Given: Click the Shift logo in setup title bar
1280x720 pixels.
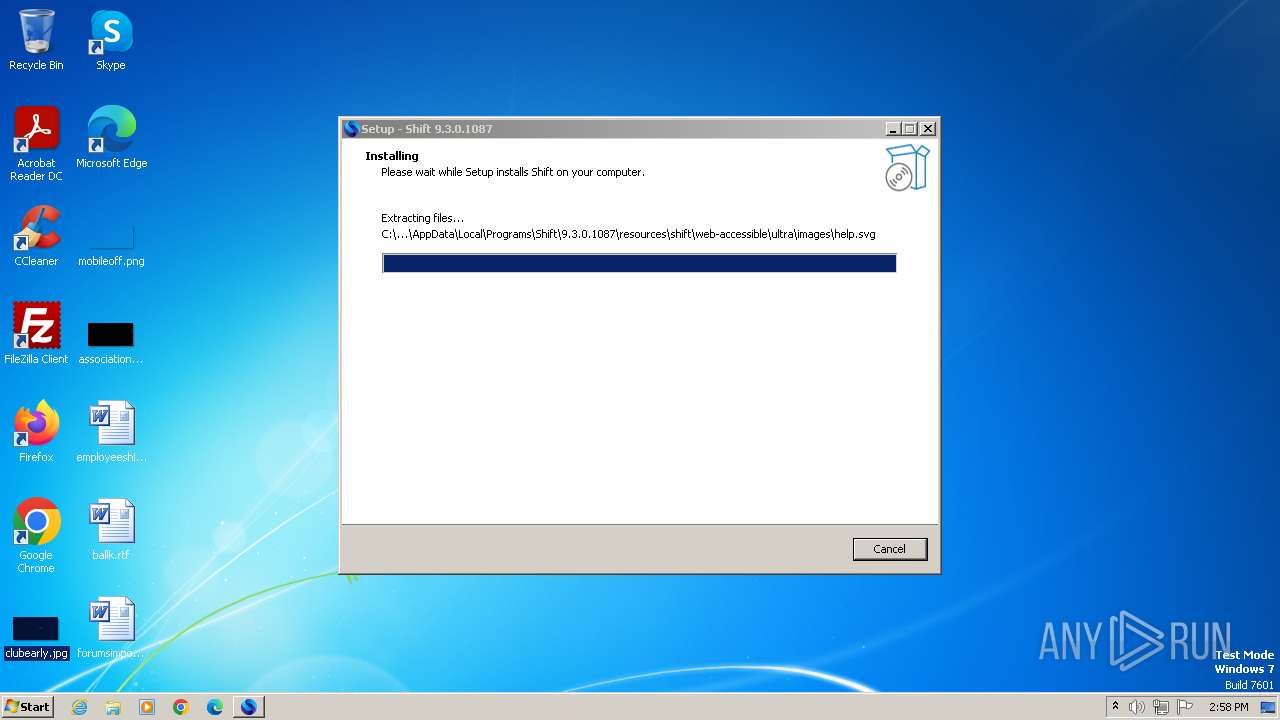Looking at the screenshot, I should point(351,129).
